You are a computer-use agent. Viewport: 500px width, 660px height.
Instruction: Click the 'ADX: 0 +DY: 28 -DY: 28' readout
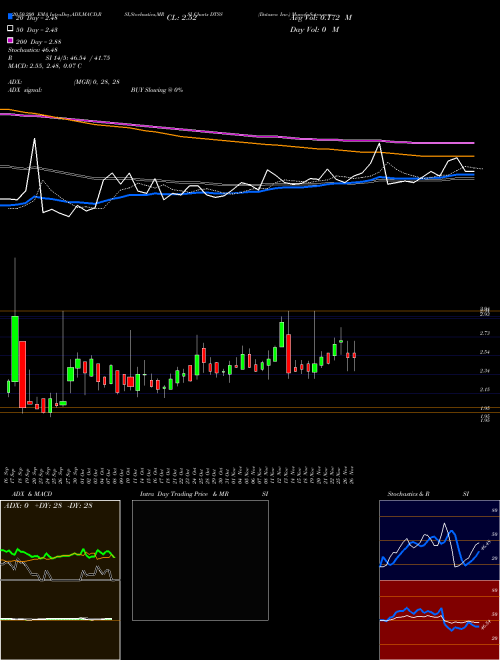coord(48,506)
